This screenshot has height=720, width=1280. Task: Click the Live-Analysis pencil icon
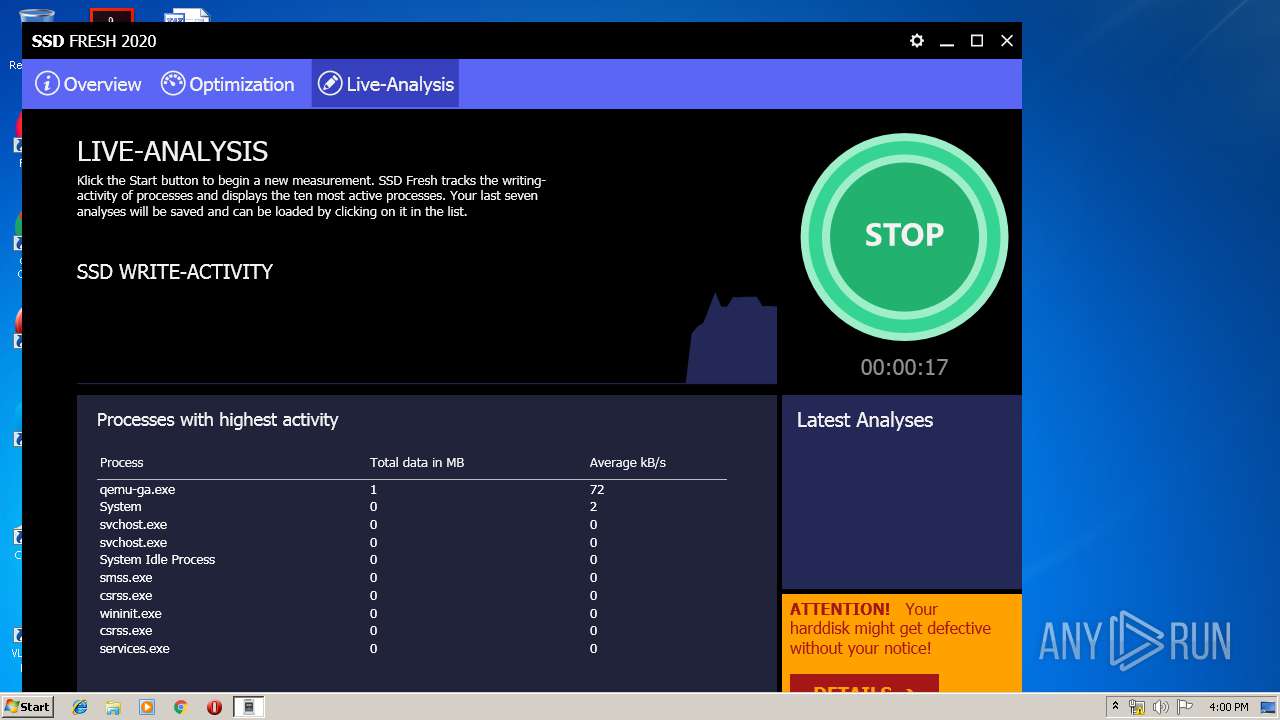click(x=330, y=84)
